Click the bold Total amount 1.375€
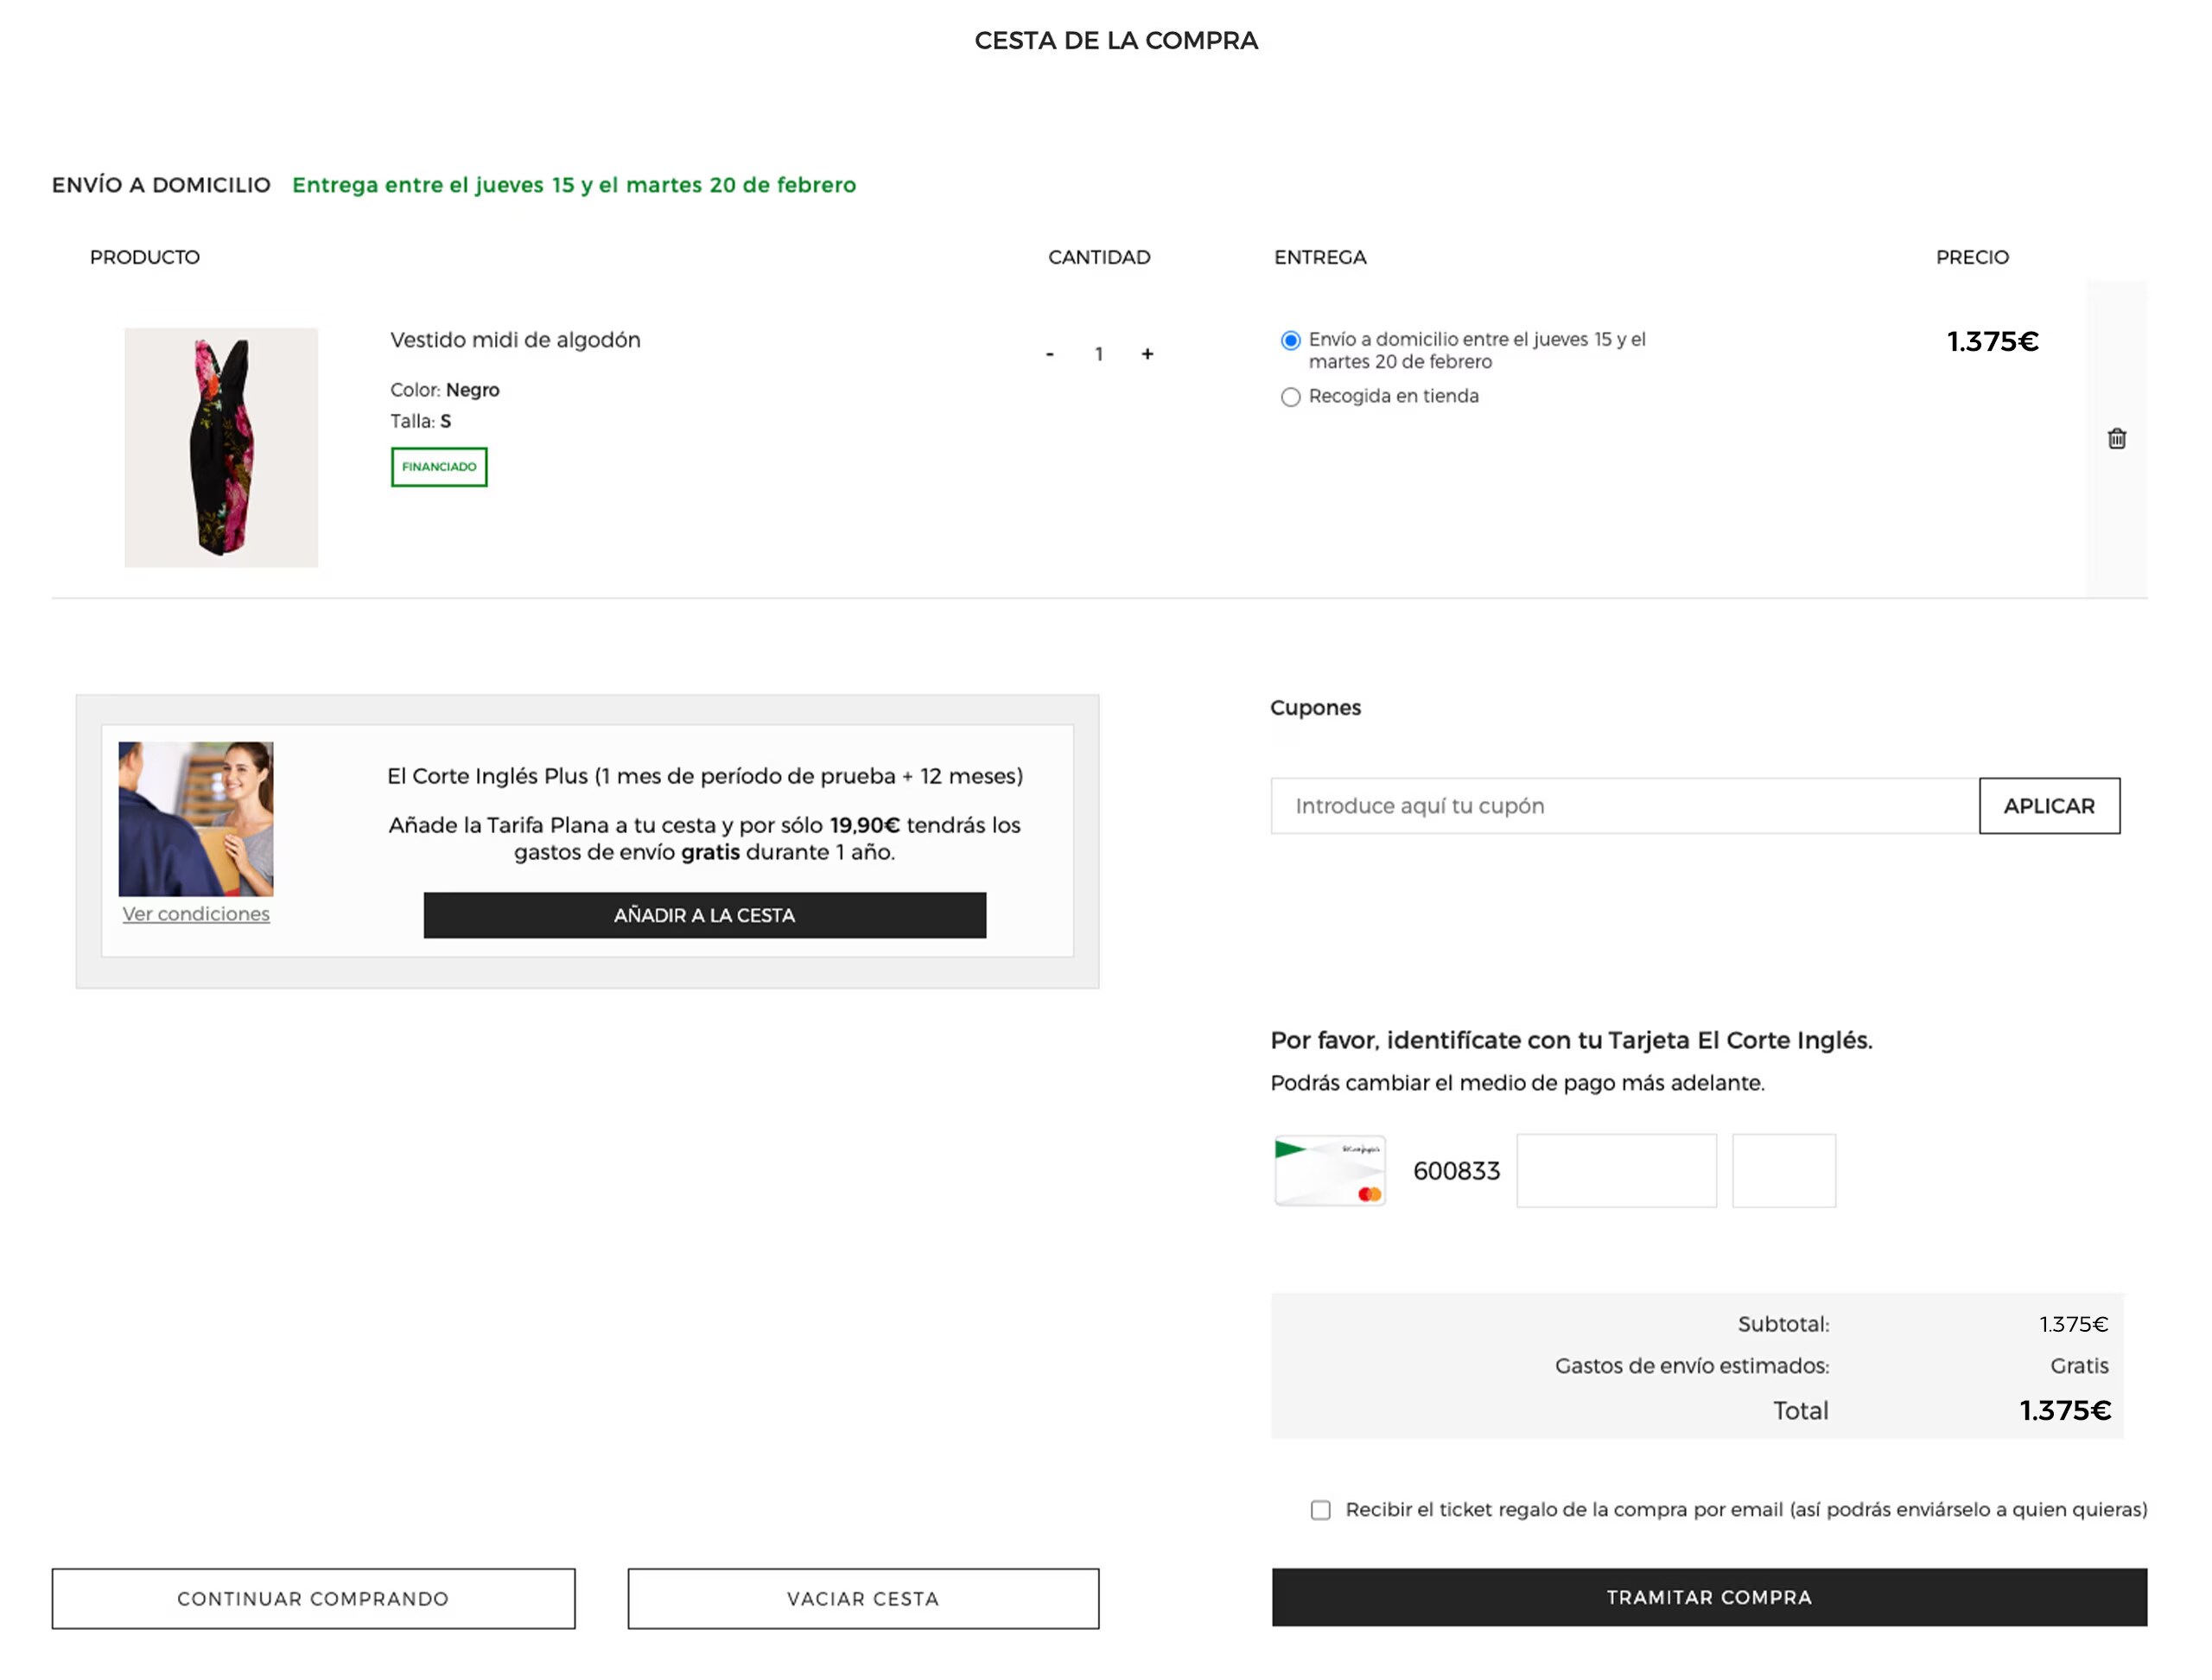The width and height of the screenshot is (2212, 1680). click(2065, 1410)
